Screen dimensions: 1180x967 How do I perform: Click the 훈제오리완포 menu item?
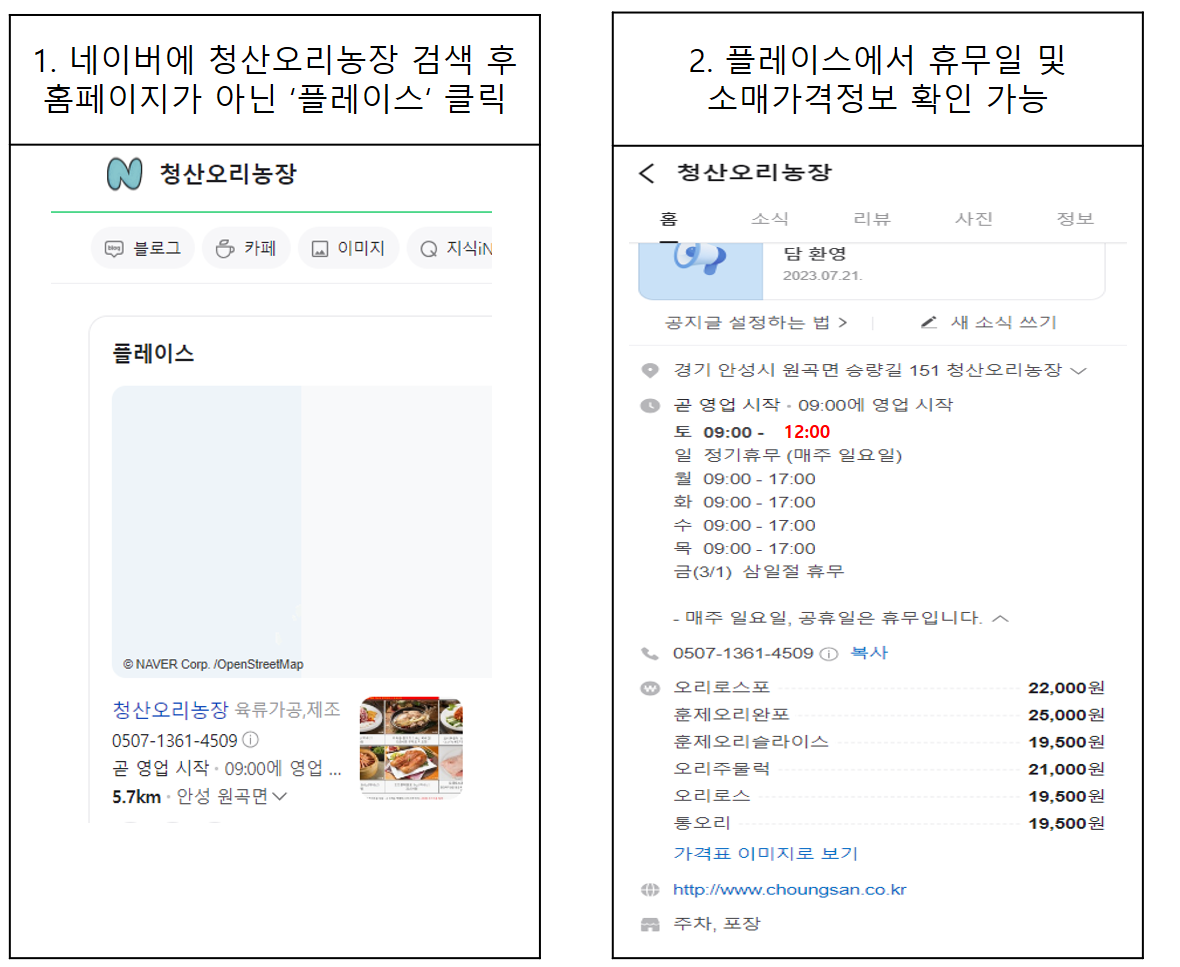pyautogui.click(x=731, y=715)
